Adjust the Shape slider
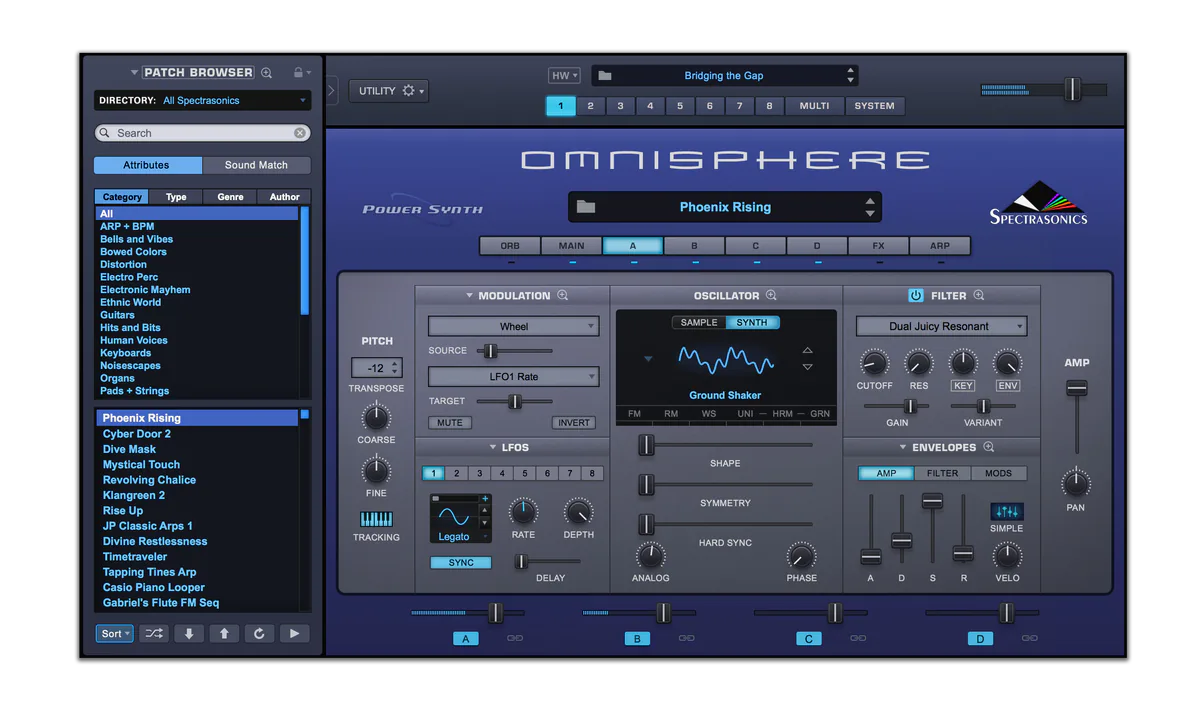The image size is (1200, 723). coord(646,445)
